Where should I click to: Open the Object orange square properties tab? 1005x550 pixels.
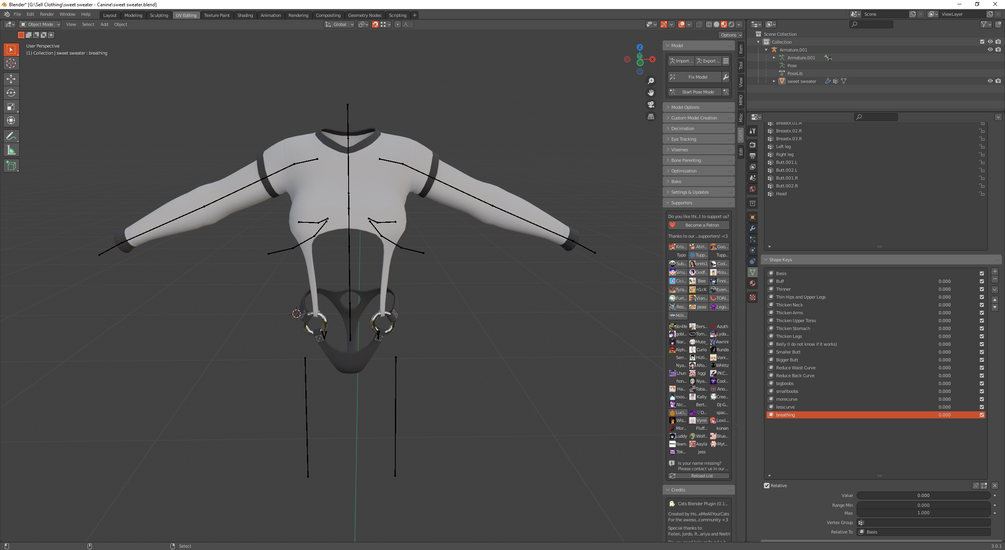(x=752, y=217)
